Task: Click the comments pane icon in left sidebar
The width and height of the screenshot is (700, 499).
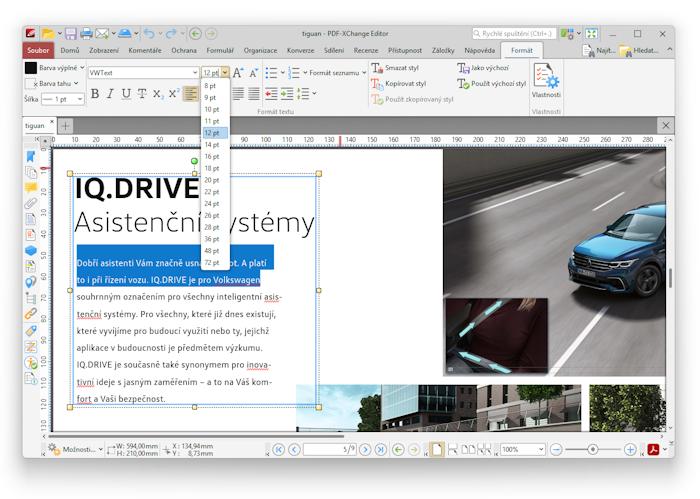Action: tap(31, 187)
